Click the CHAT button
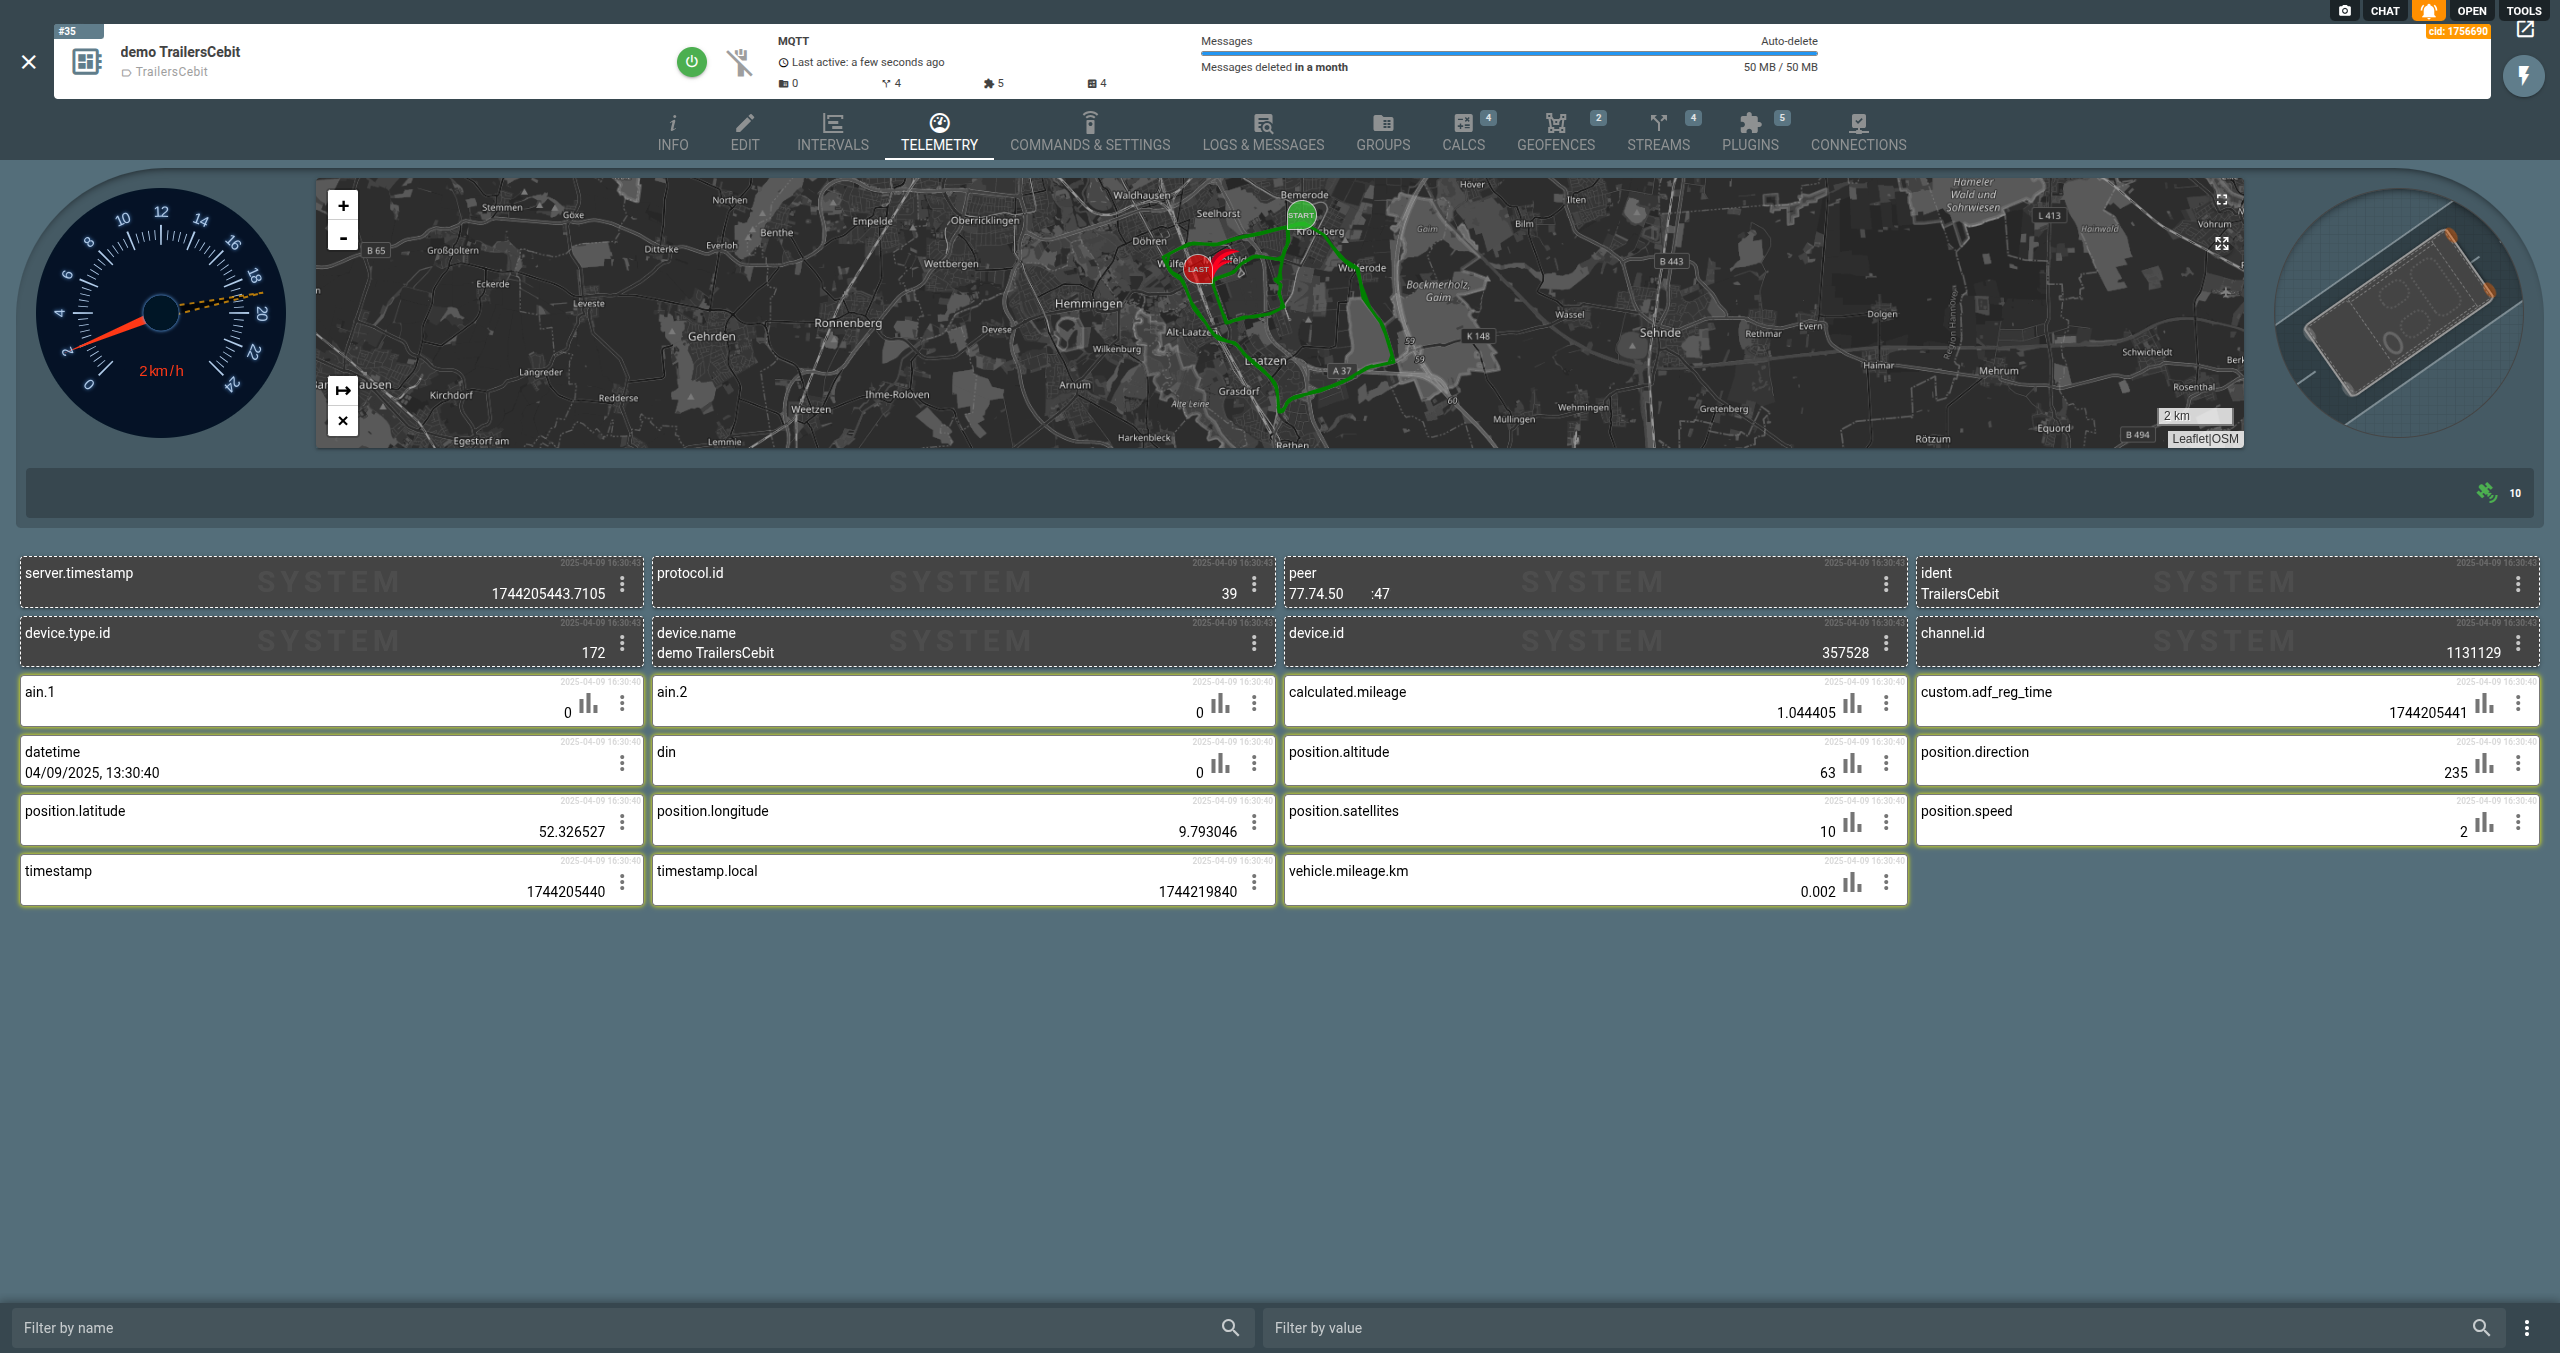The width and height of the screenshot is (2560, 1353). click(x=2384, y=11)
